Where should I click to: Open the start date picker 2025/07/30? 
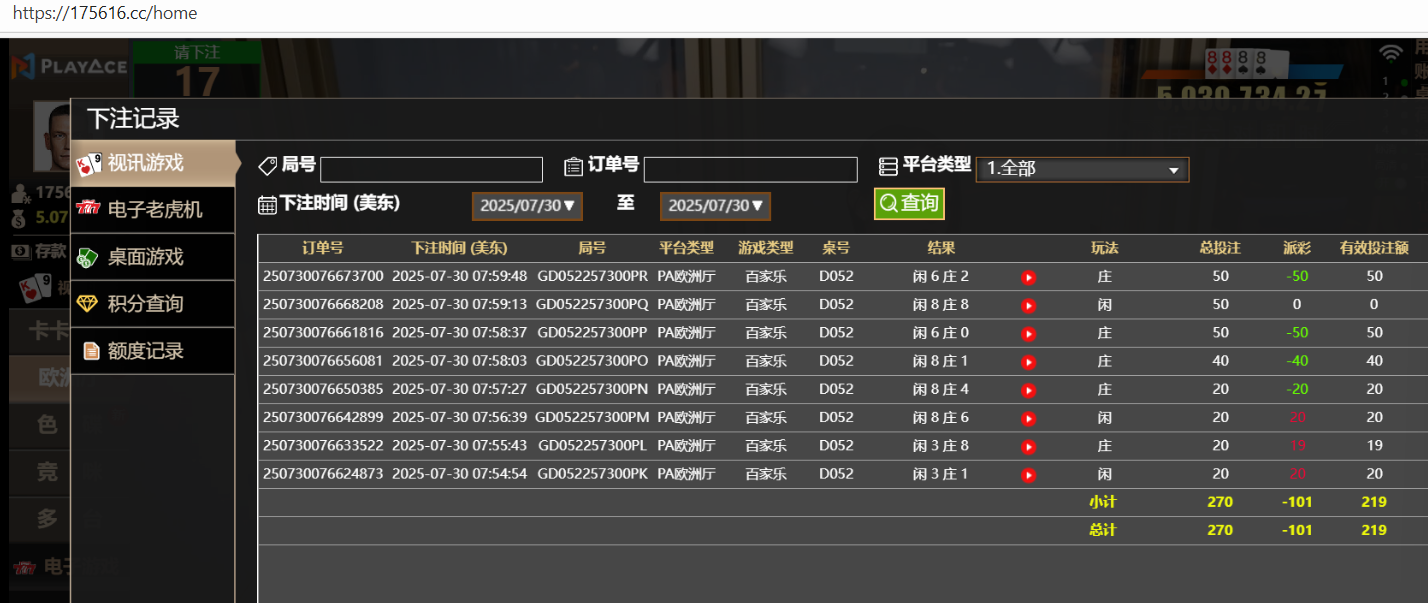click(x=528, y=206)
